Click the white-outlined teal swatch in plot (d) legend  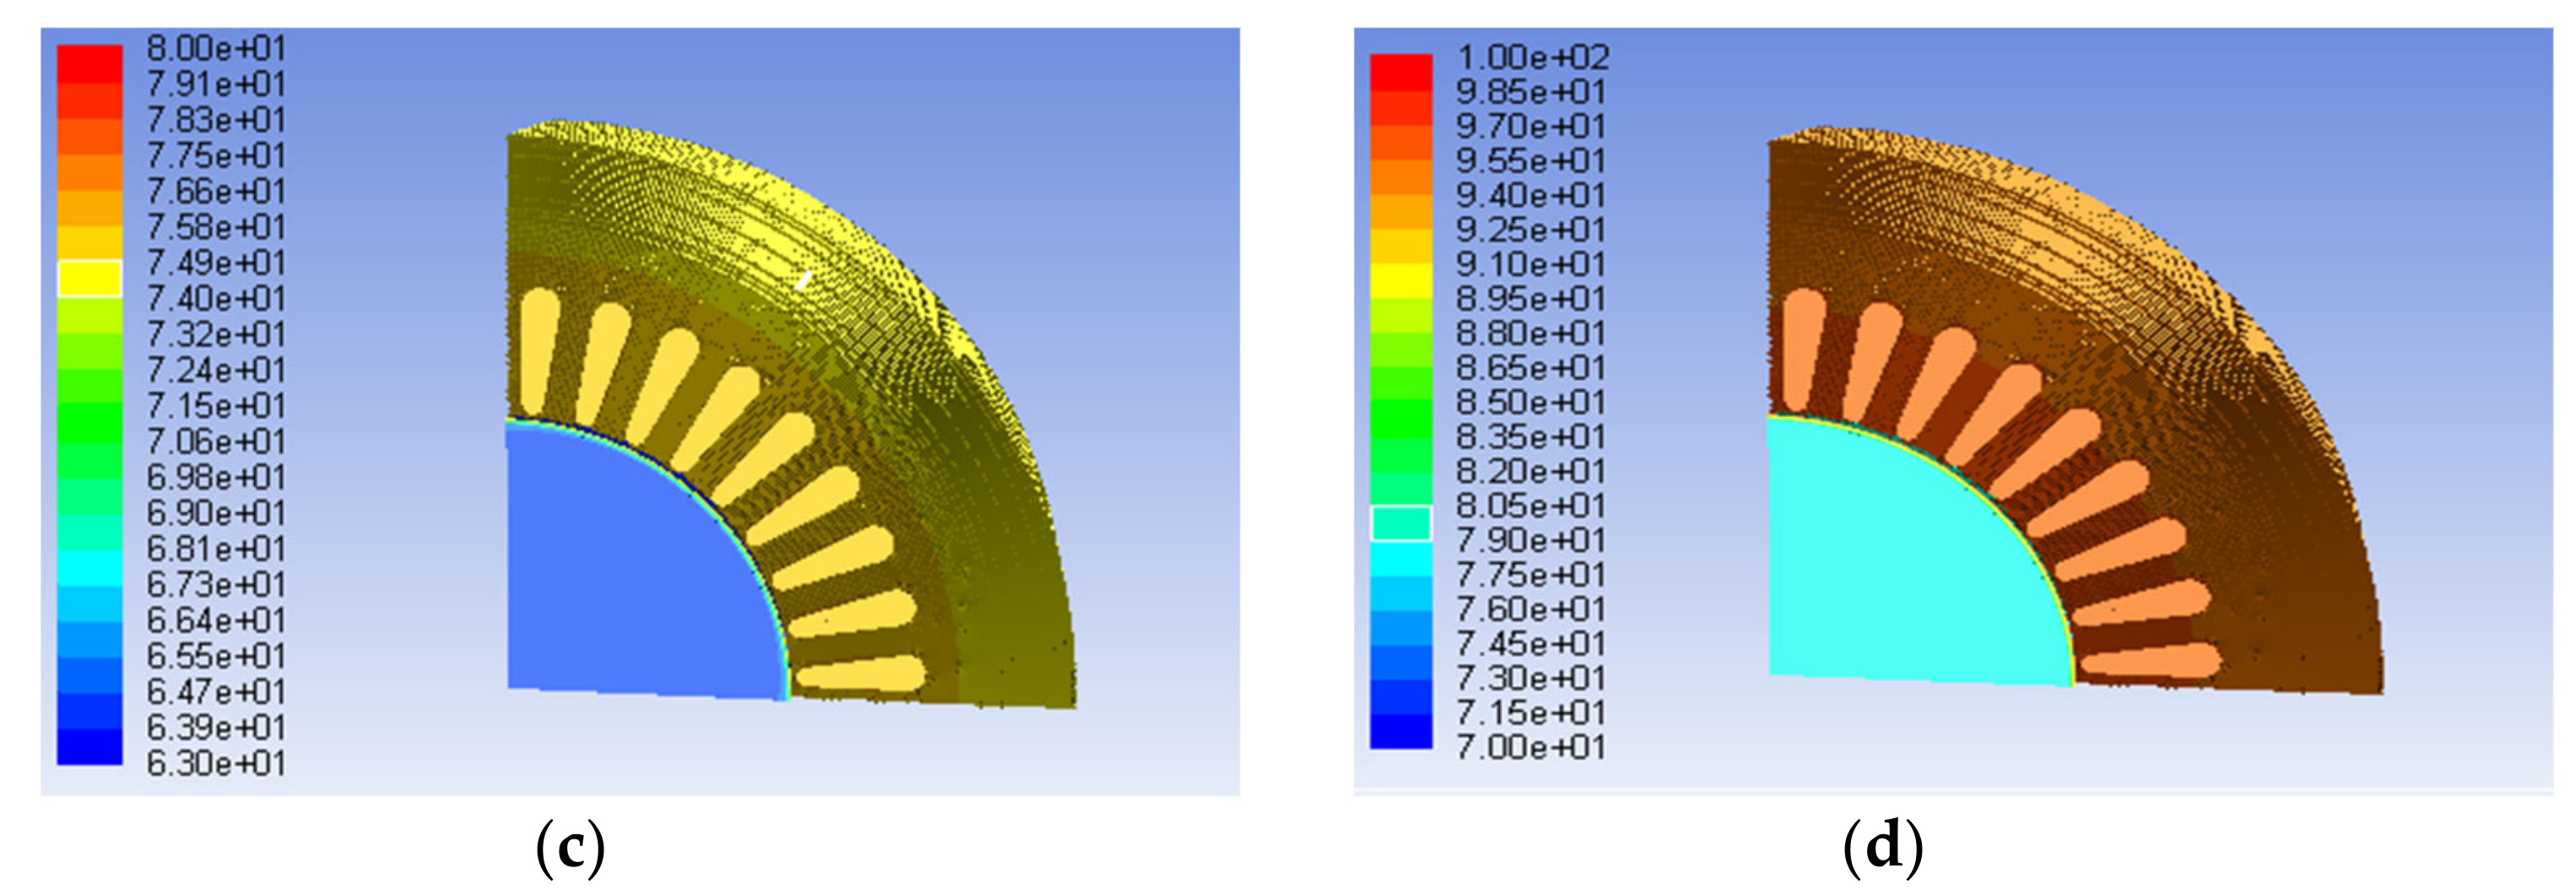pyautogui.click(x=1401, y=523)
